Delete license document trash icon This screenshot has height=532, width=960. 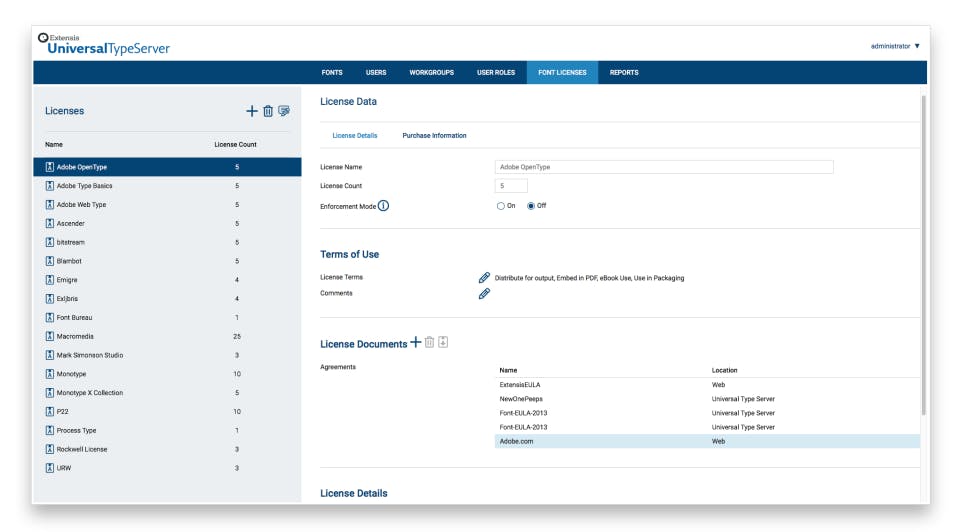tap(429, 342)
